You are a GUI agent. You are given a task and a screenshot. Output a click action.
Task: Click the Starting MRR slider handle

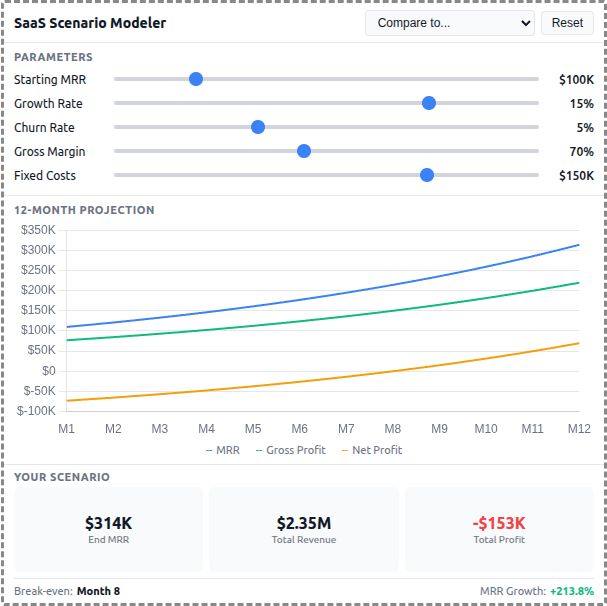tap(196, 79)
